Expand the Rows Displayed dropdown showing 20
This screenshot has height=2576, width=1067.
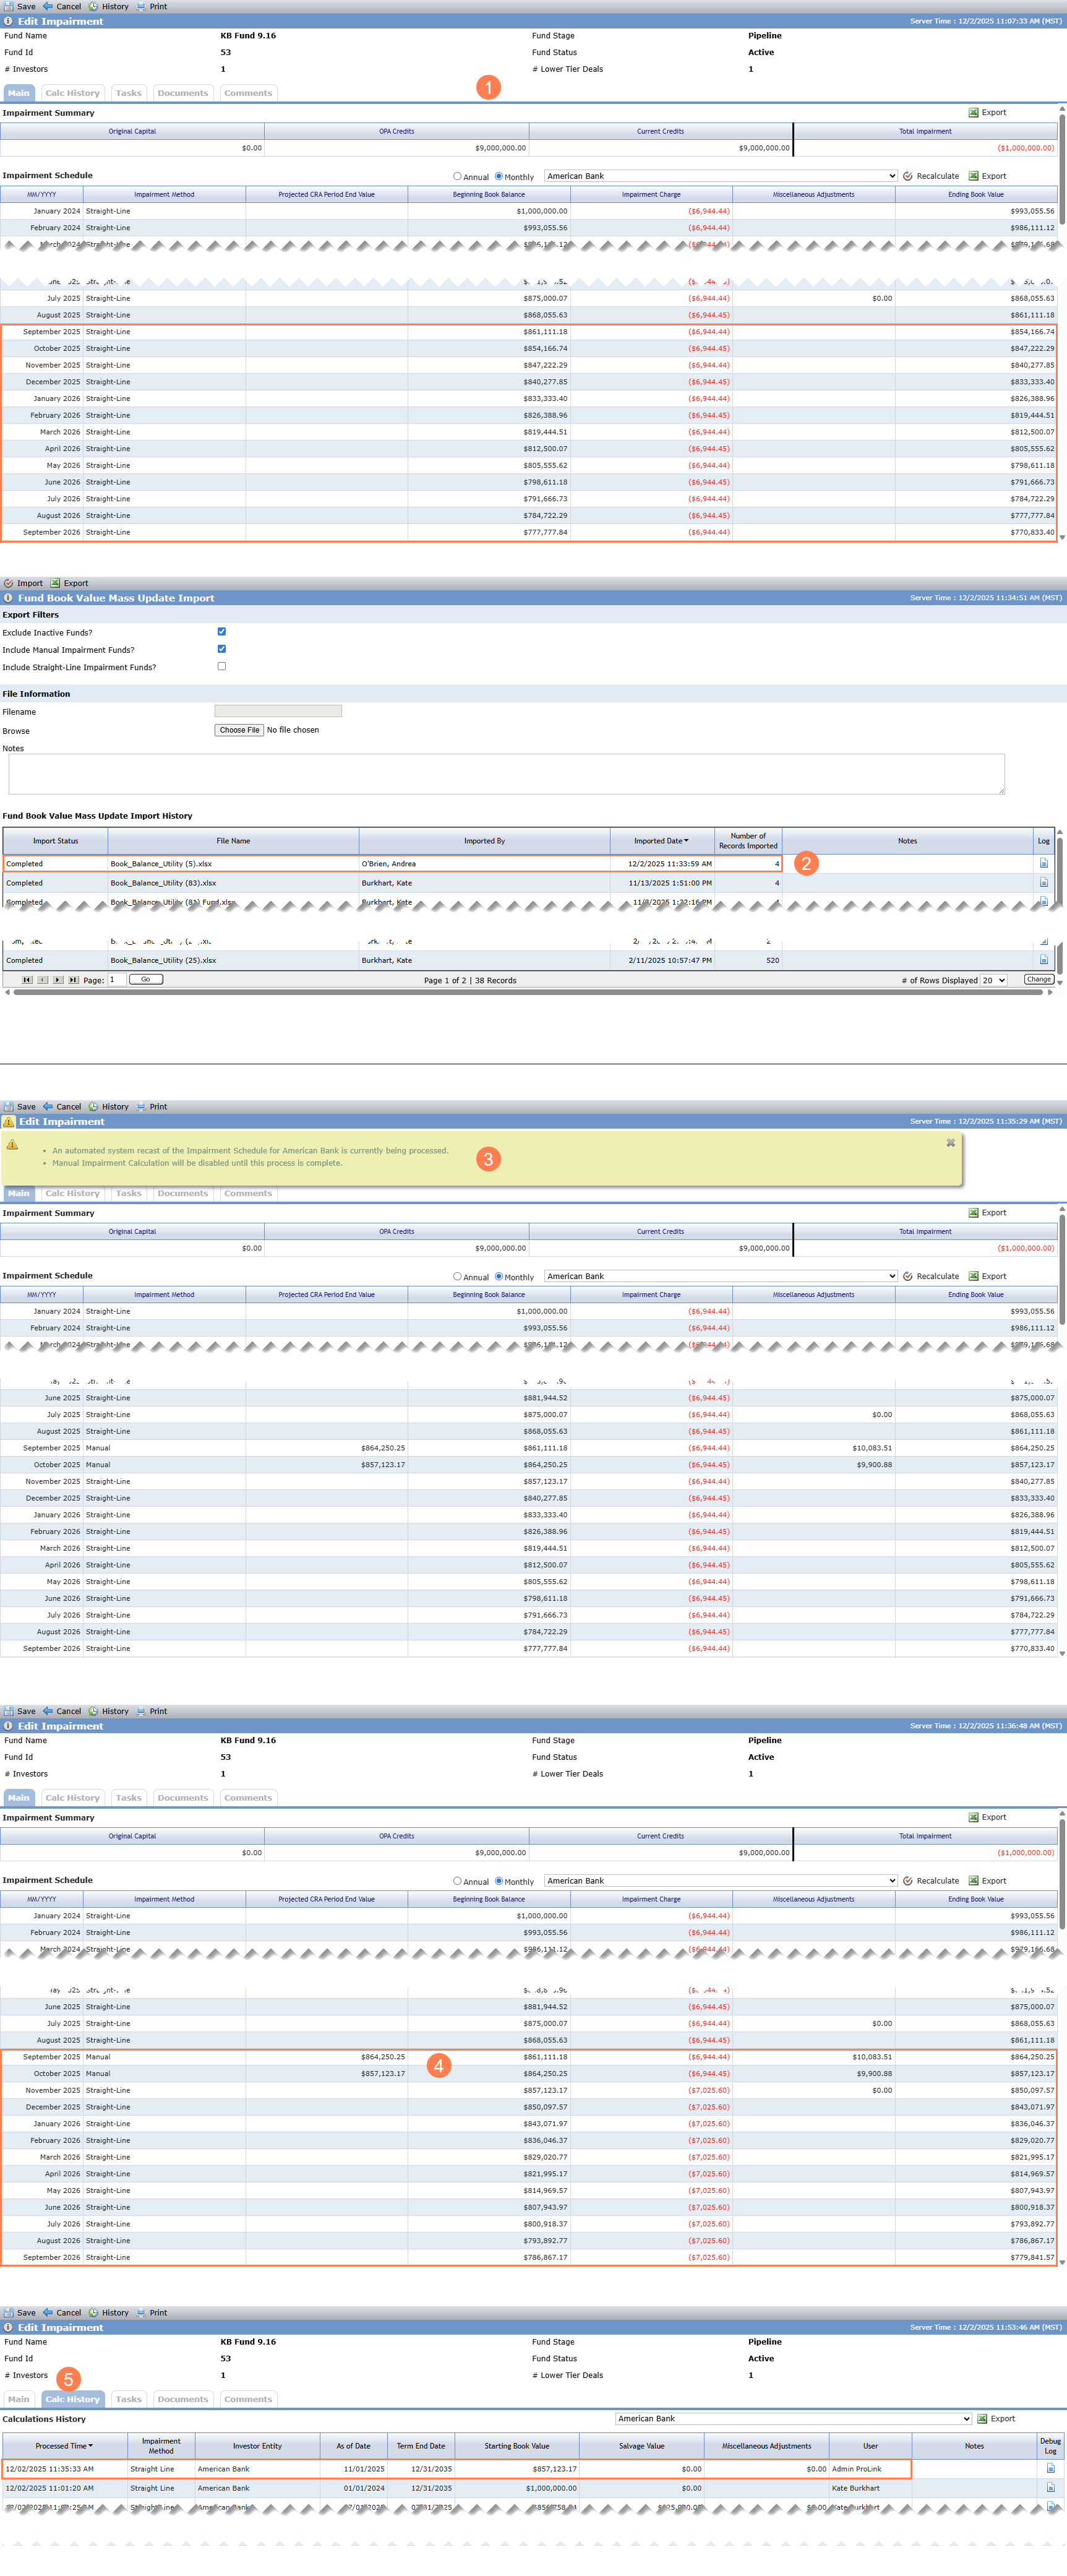[993, 980]
